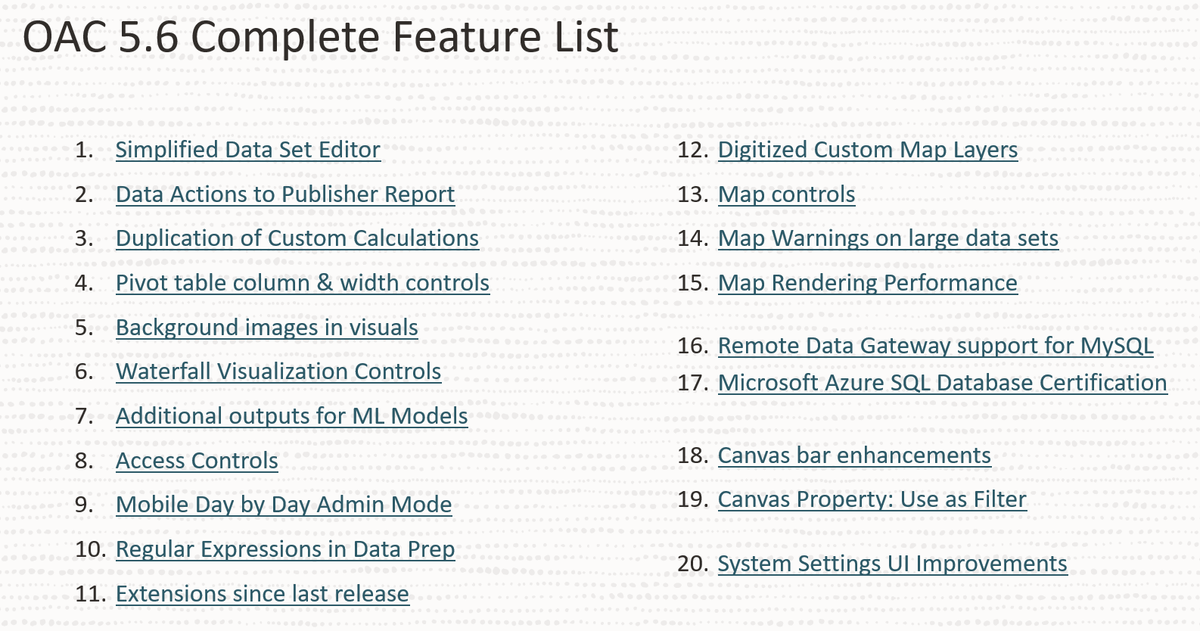
Task: Open Additional outputs for ML Models
Action: (x=292, y=416)
